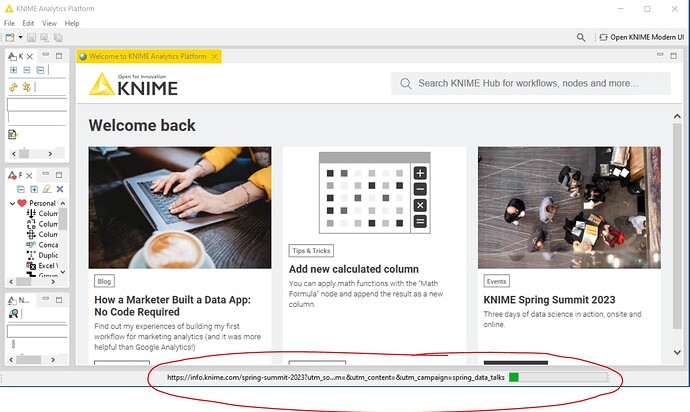Image resolution: width=690 pixels, height=412 pixels.
Task: Click the Node Repository search field
Action: (37, 331)
